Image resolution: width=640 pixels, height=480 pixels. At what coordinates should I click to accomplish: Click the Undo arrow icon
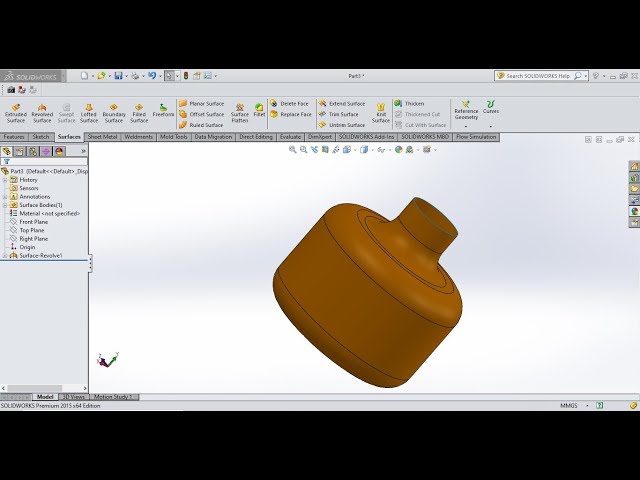[152, 76]
